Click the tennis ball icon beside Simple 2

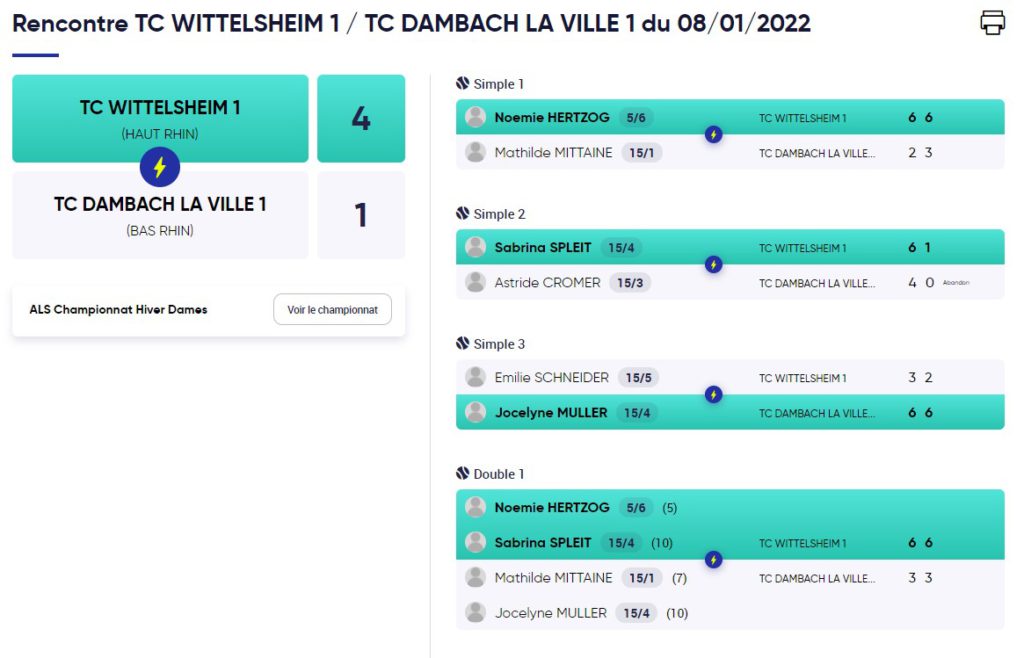click(x=462, y=213)
